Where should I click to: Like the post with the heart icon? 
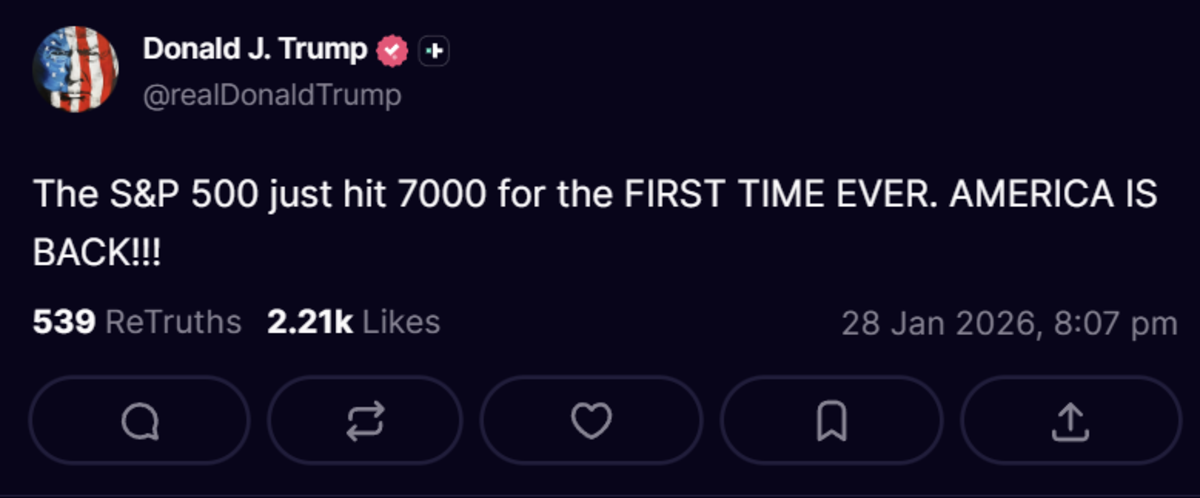[591, 422]
